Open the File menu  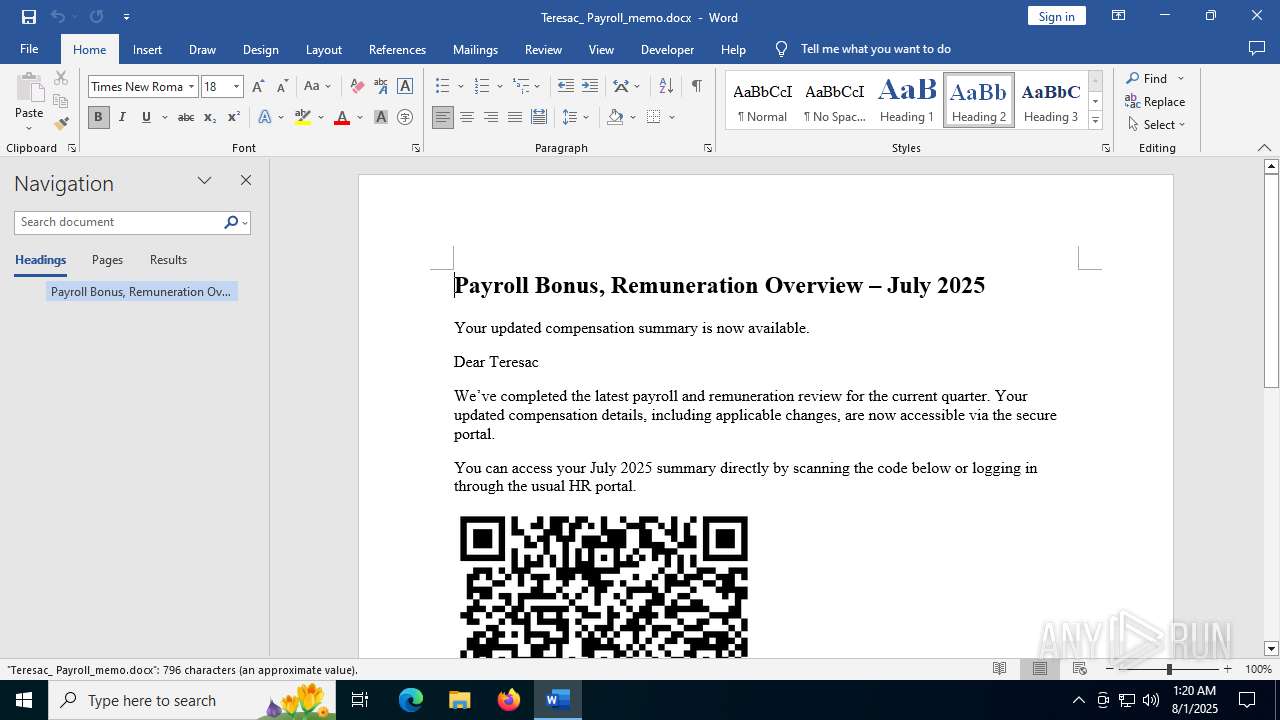click(x=29, y=49)
